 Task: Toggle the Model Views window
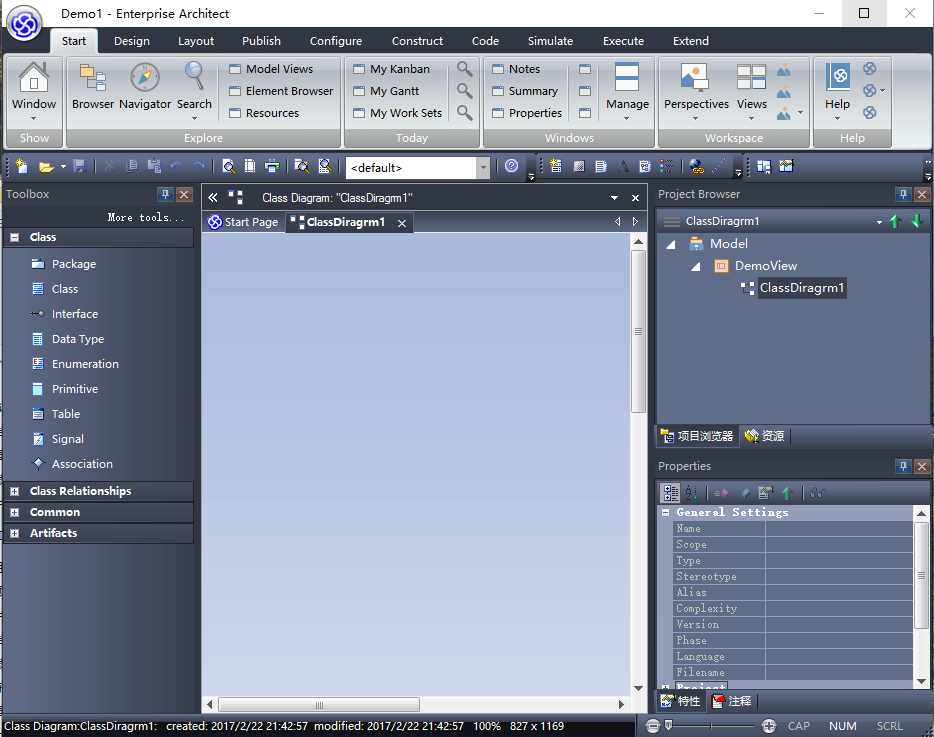(x=272, y=69)
